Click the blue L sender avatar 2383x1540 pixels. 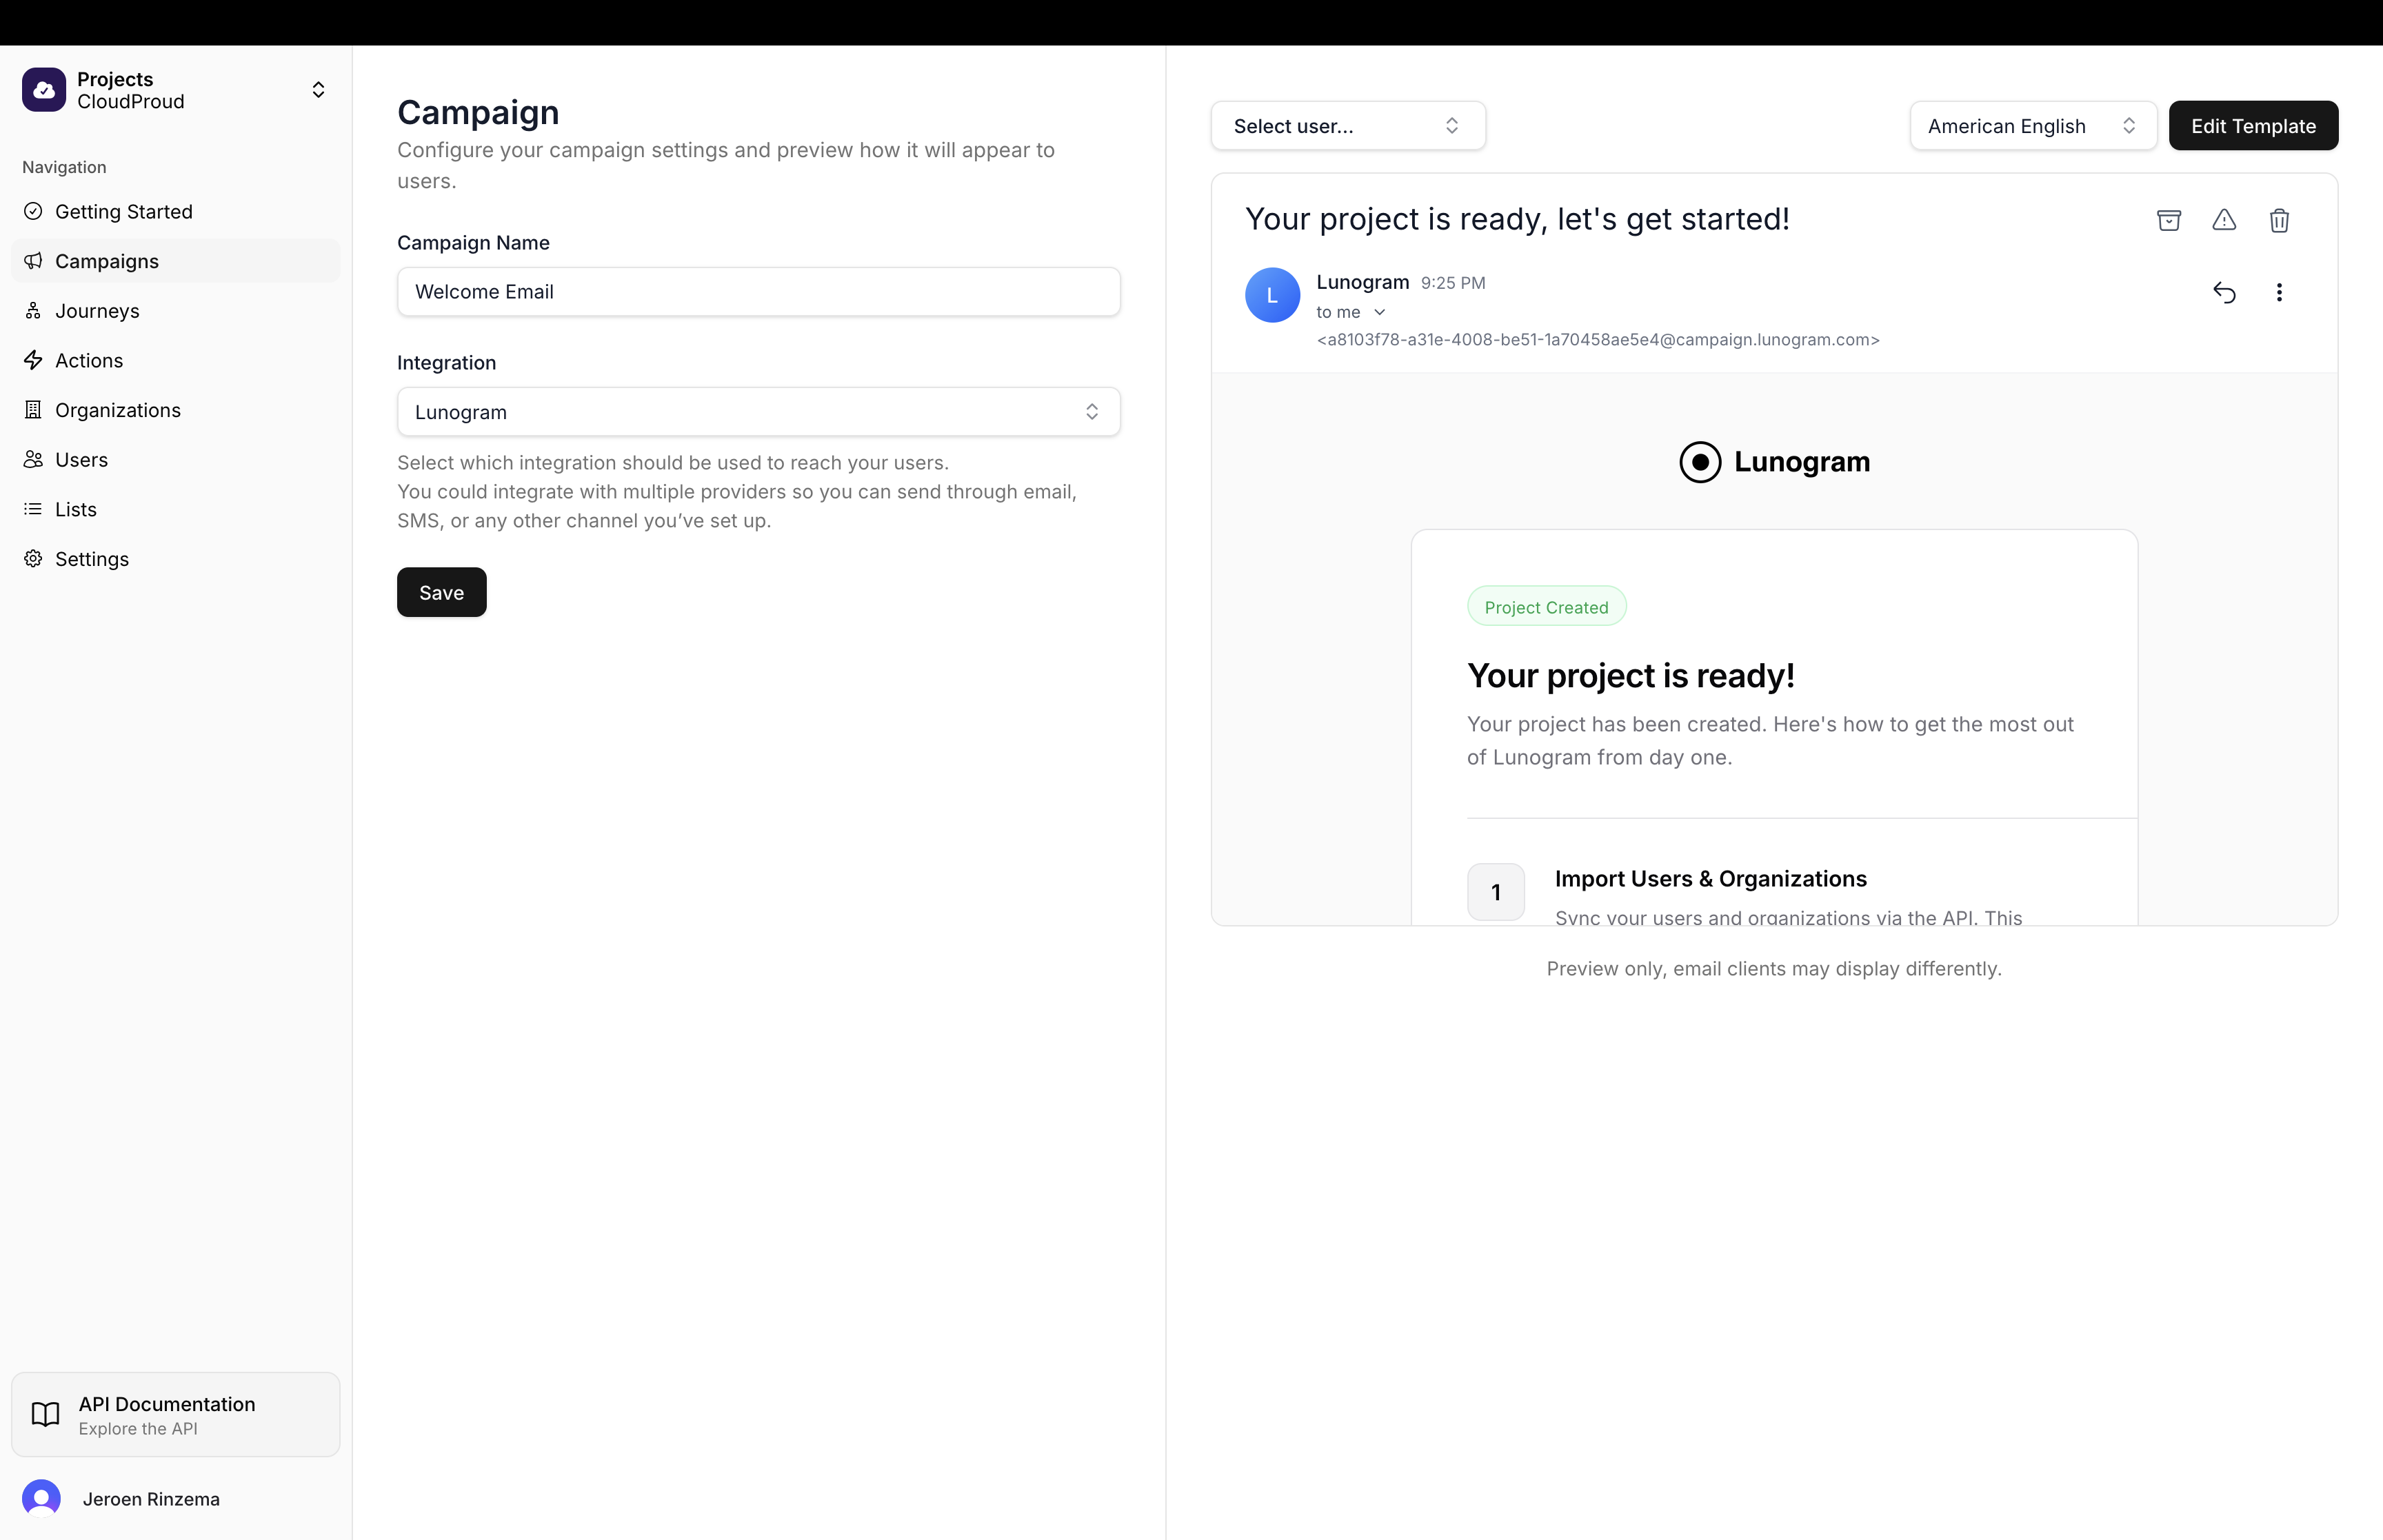[x=1272, y=295]
